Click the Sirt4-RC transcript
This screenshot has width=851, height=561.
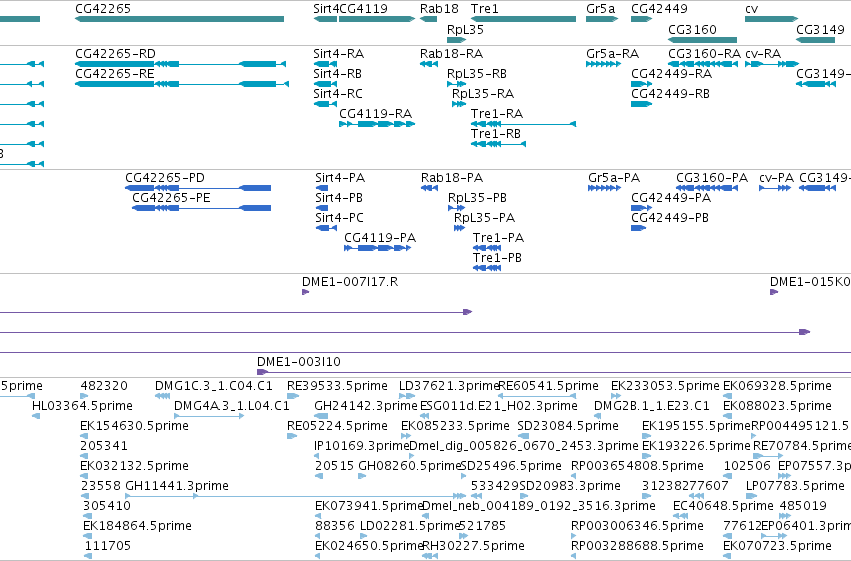325,104
